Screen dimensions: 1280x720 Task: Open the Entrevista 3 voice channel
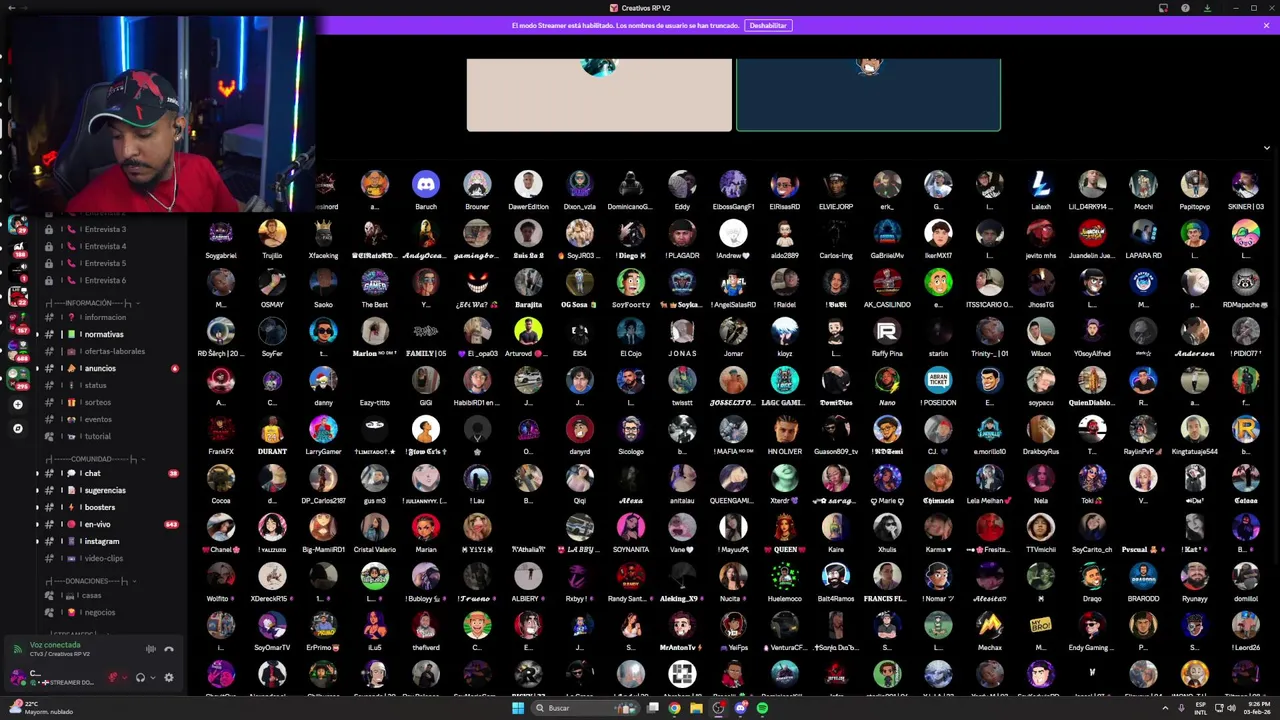tap(105, 229)
